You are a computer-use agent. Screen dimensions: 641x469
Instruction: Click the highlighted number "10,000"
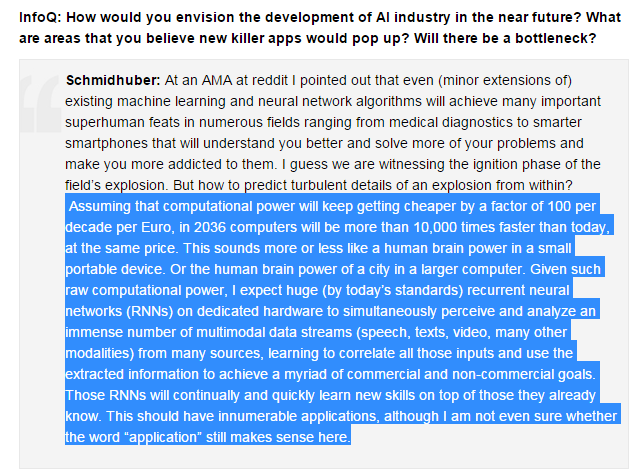coord(437,227)
